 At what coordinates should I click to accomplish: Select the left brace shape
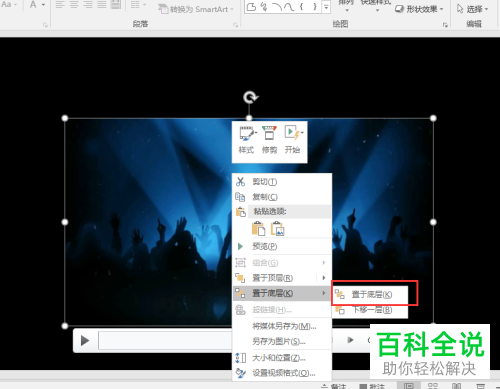[x=301, y=7]
